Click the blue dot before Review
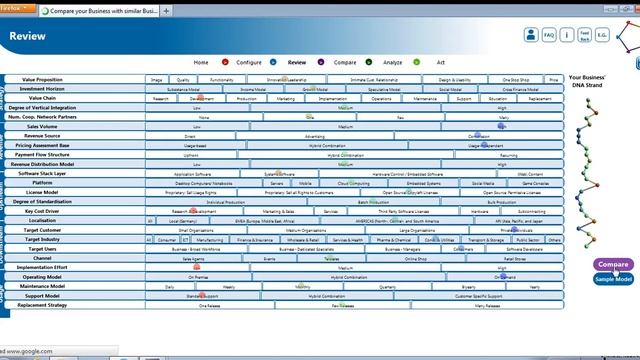This screenshot has width=640, height=360. coord(273,62)
